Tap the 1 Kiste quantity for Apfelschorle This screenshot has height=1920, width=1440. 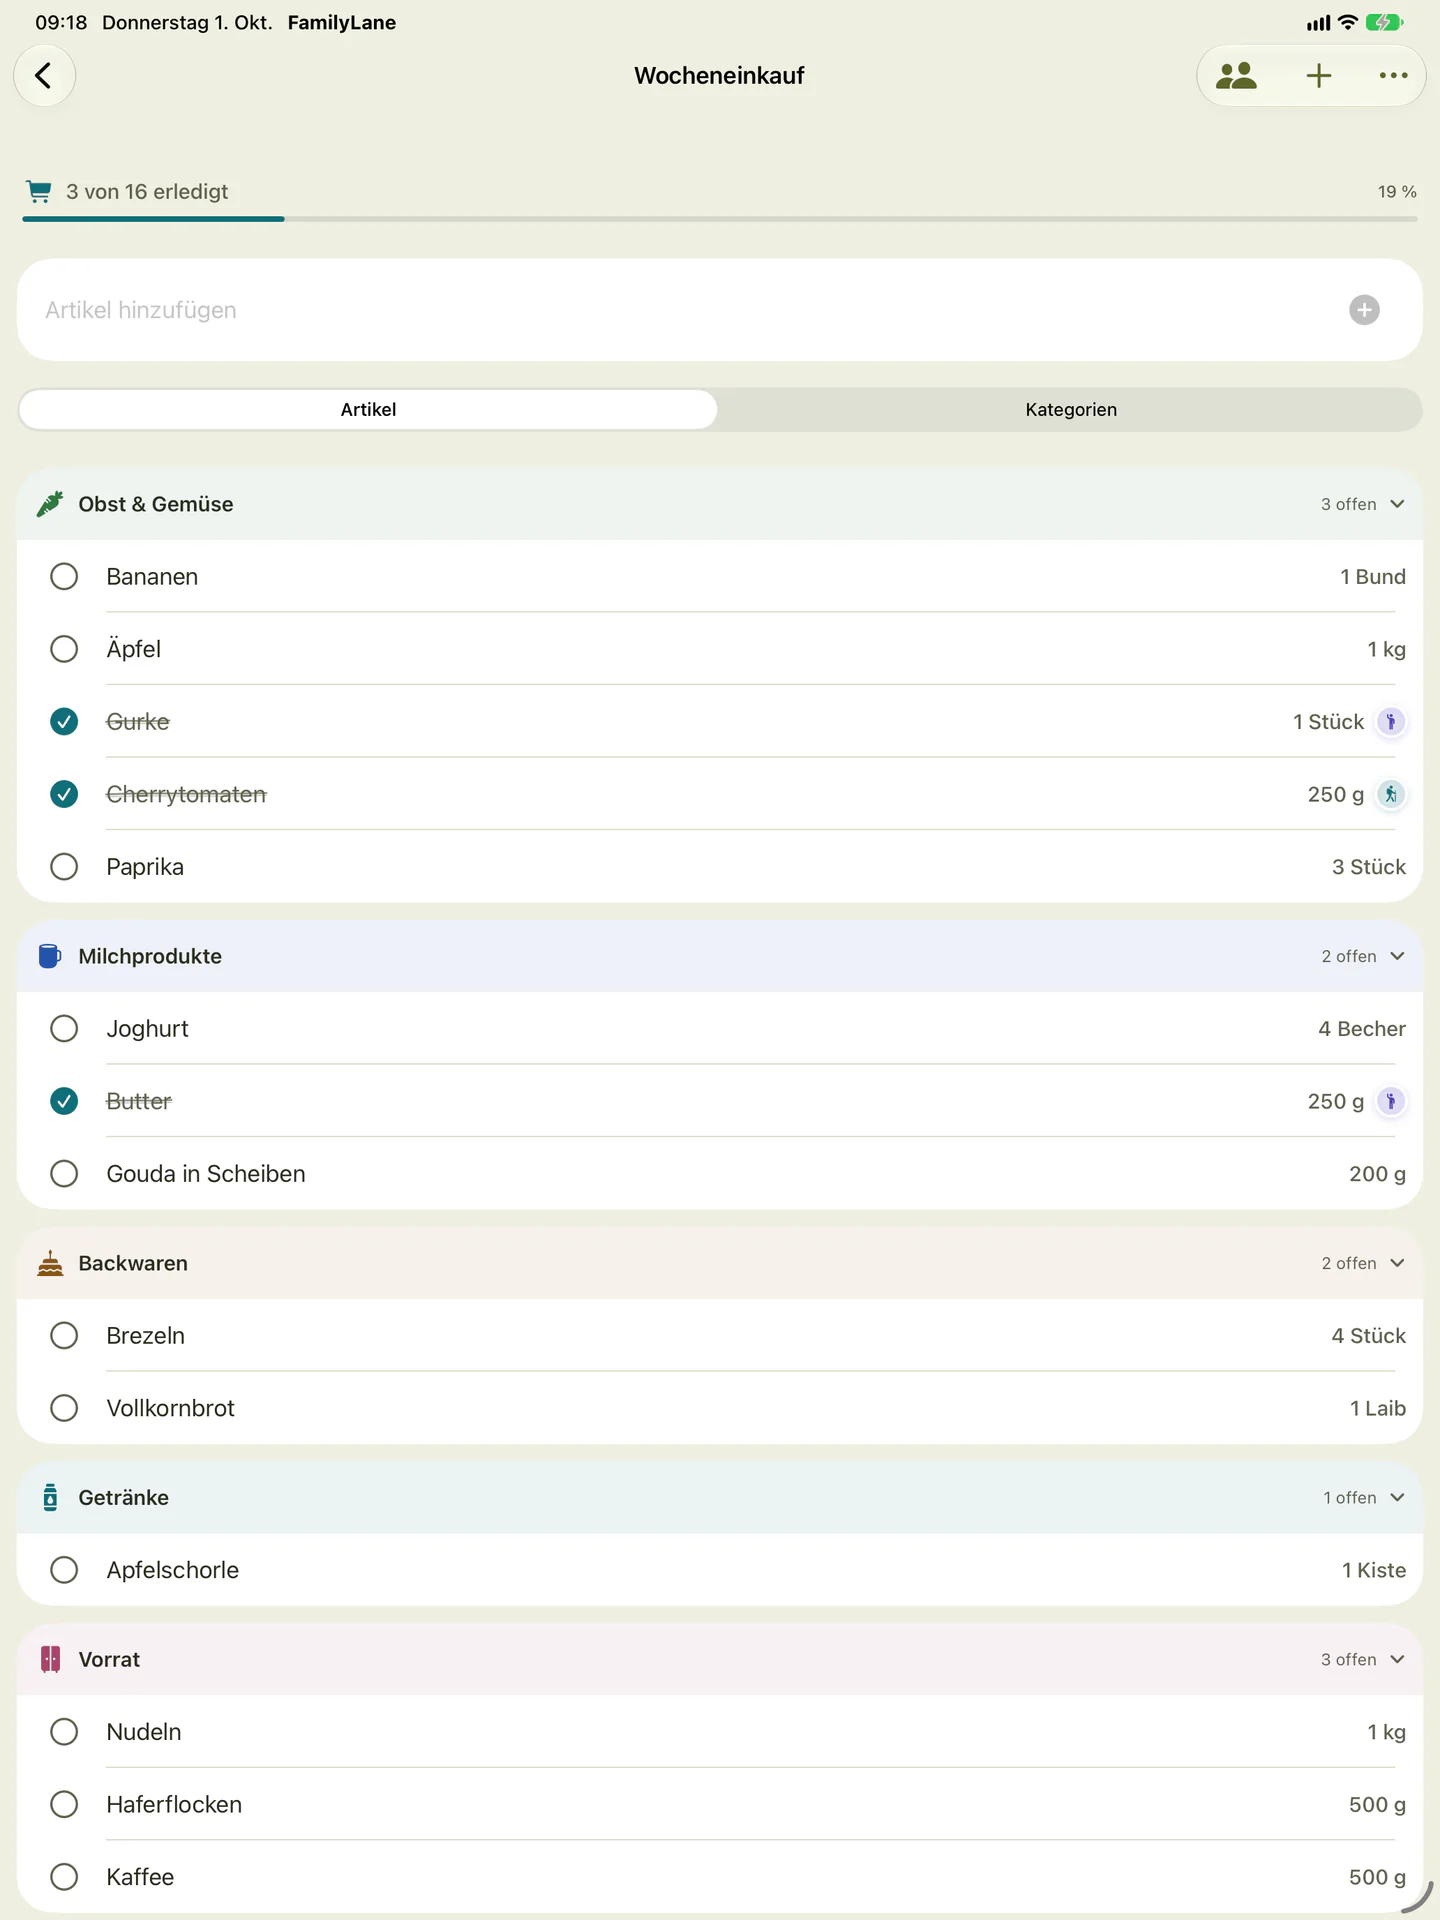click(x=1373, y=1570)
